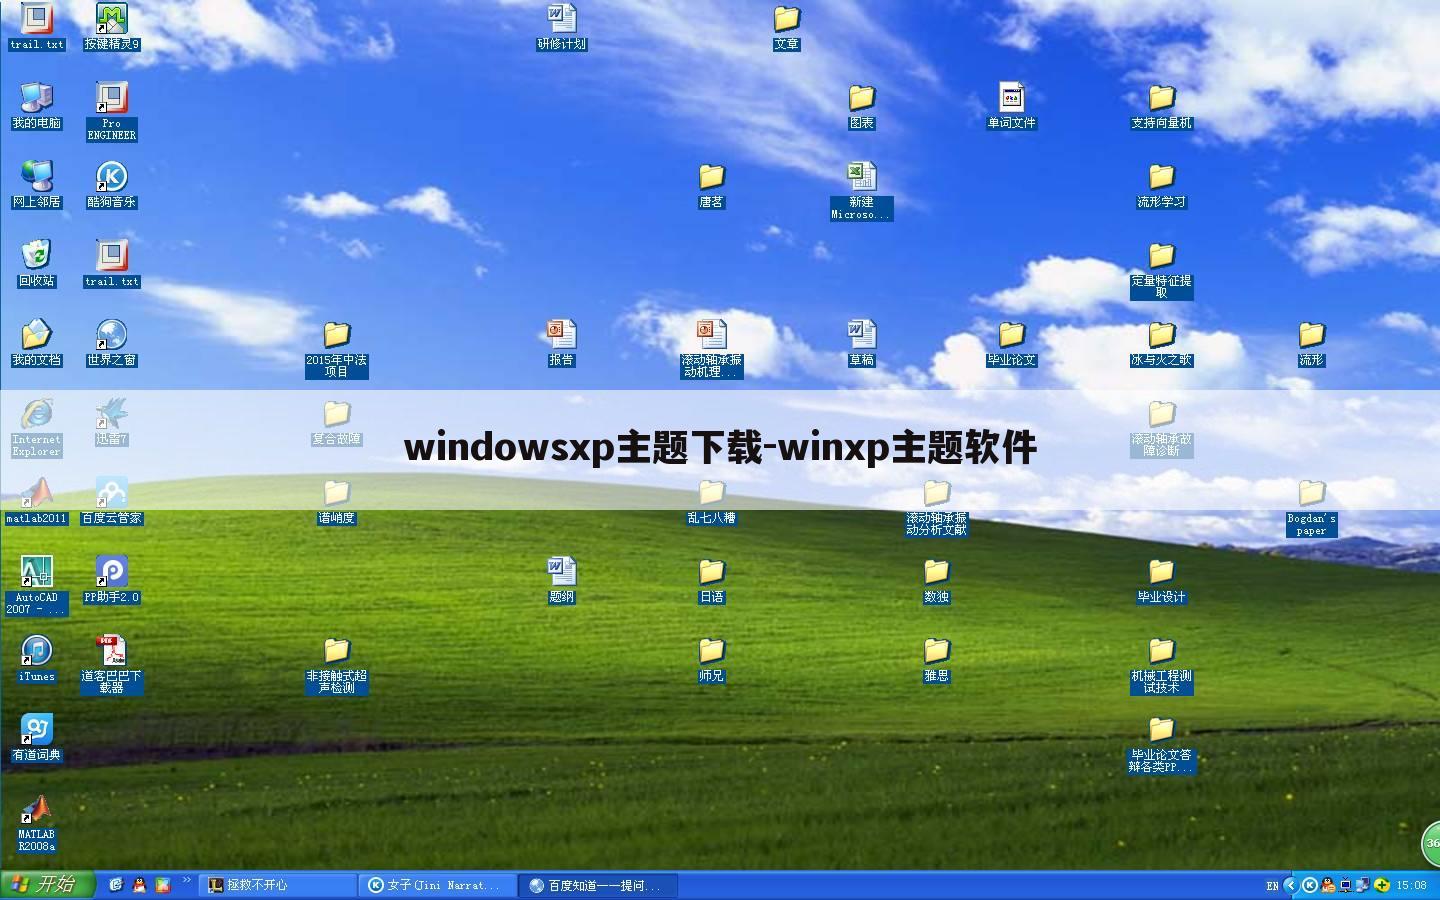Image resolution: width=1440 pixels, height=900 pixels.
Task: Open 新建 Microsoft Excel file
Action: coord(861,190)
